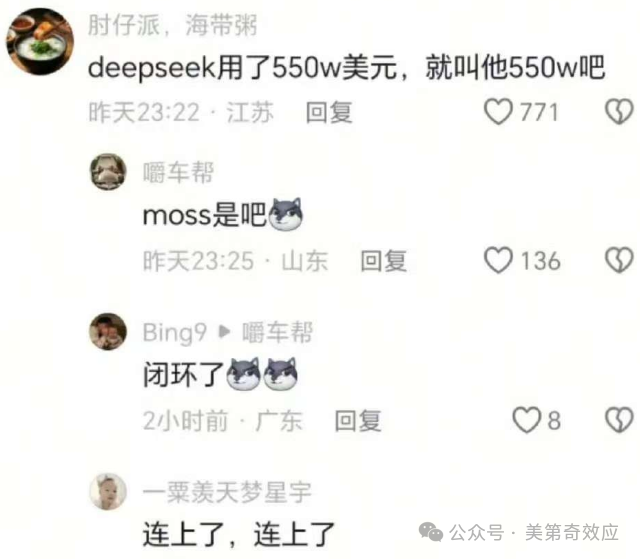This screenshot has height=559, width=640.
Task: View Bing9's avatar photo
Action: (108, 331)
